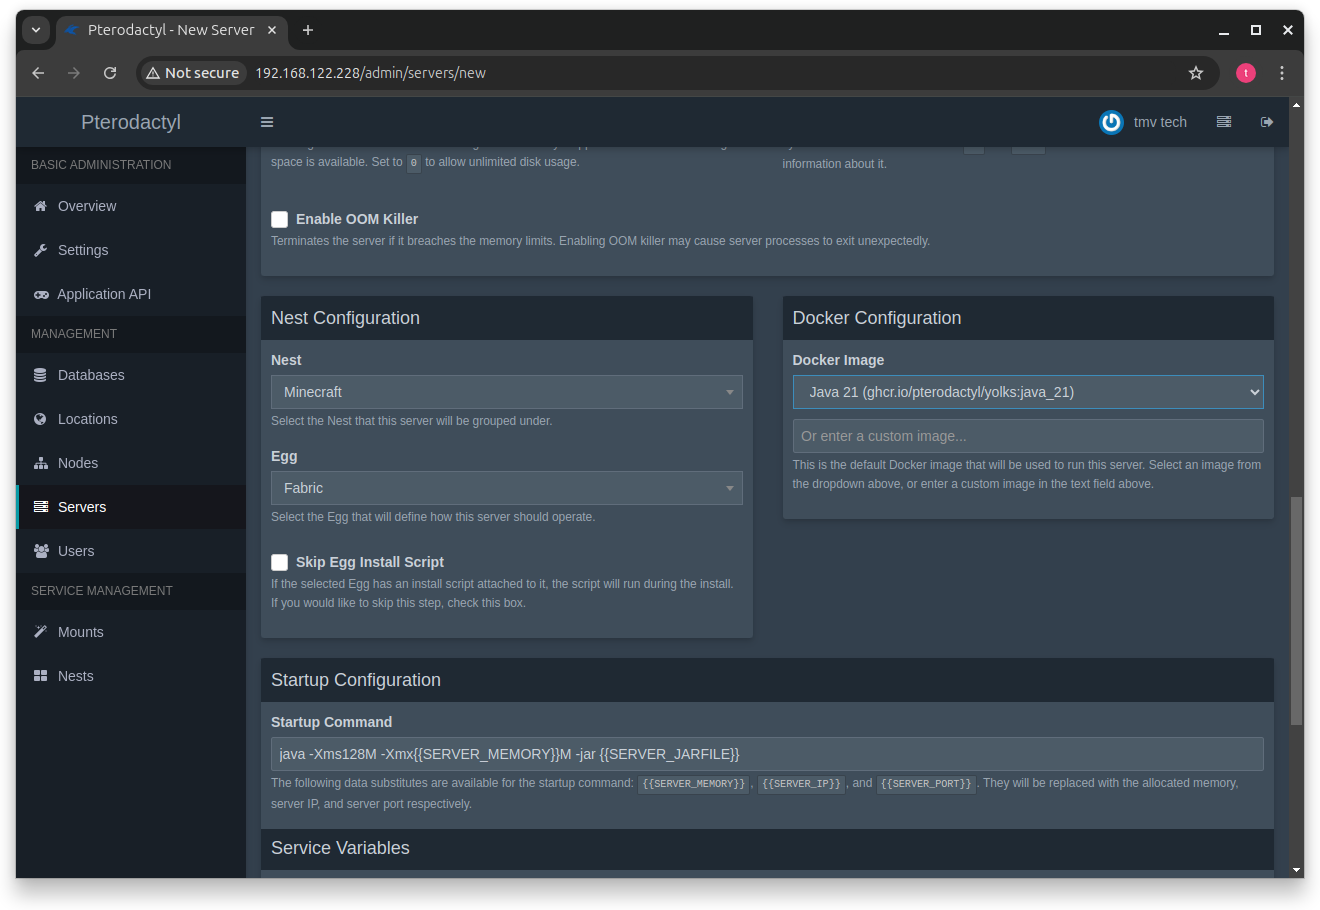The width and height of the screenshot is (1320, 910).
Task: Expand the Egg dropdown showing Fabric
Action: click(506, 487)
